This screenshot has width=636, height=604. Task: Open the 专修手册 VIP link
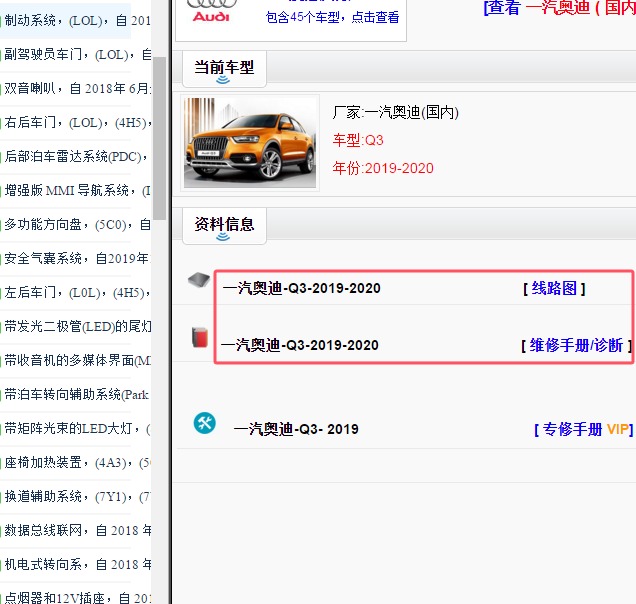pos(583,429)
